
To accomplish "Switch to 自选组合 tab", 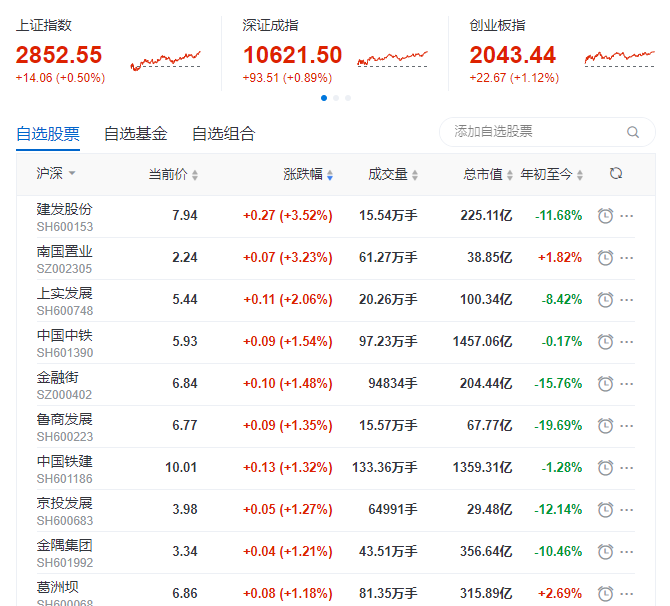I will (224, 134).
